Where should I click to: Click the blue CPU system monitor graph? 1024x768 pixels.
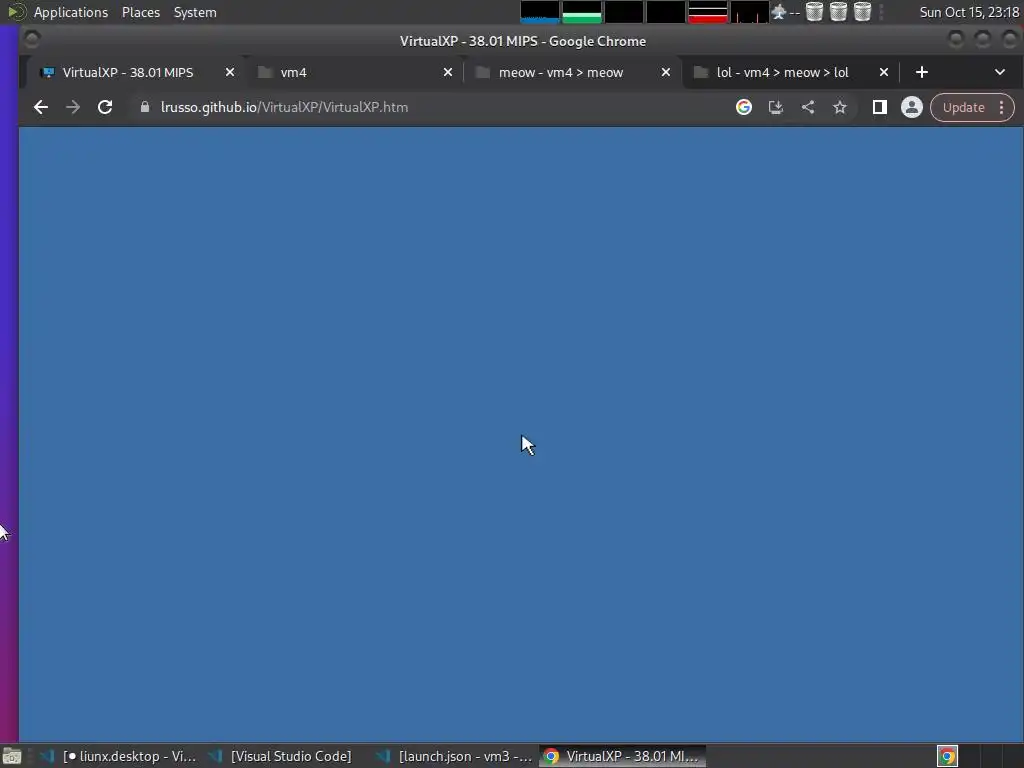tap(539, 12)
